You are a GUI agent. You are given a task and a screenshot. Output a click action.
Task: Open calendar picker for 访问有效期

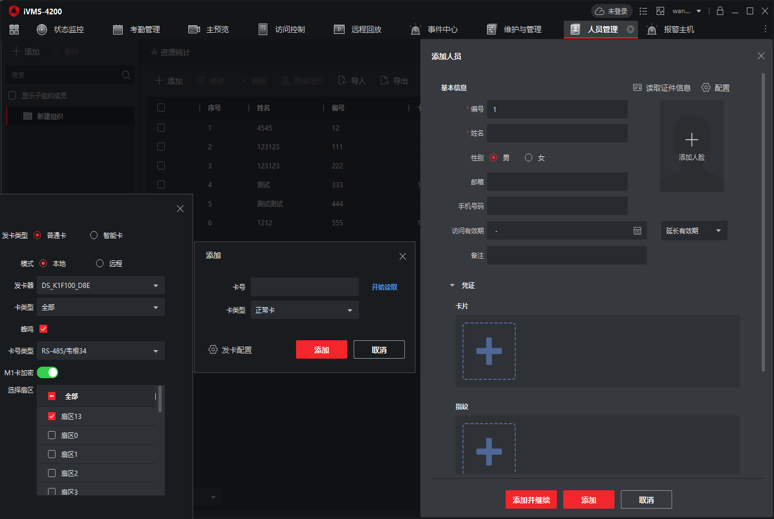coord(637,231)
